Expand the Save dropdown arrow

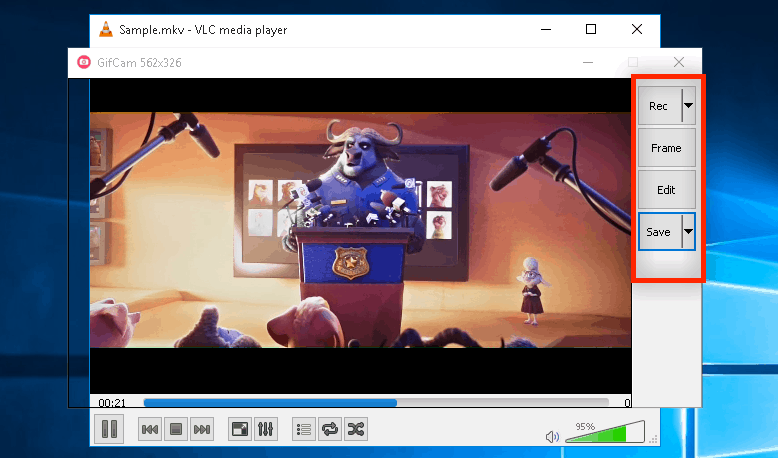pos(688,232)
